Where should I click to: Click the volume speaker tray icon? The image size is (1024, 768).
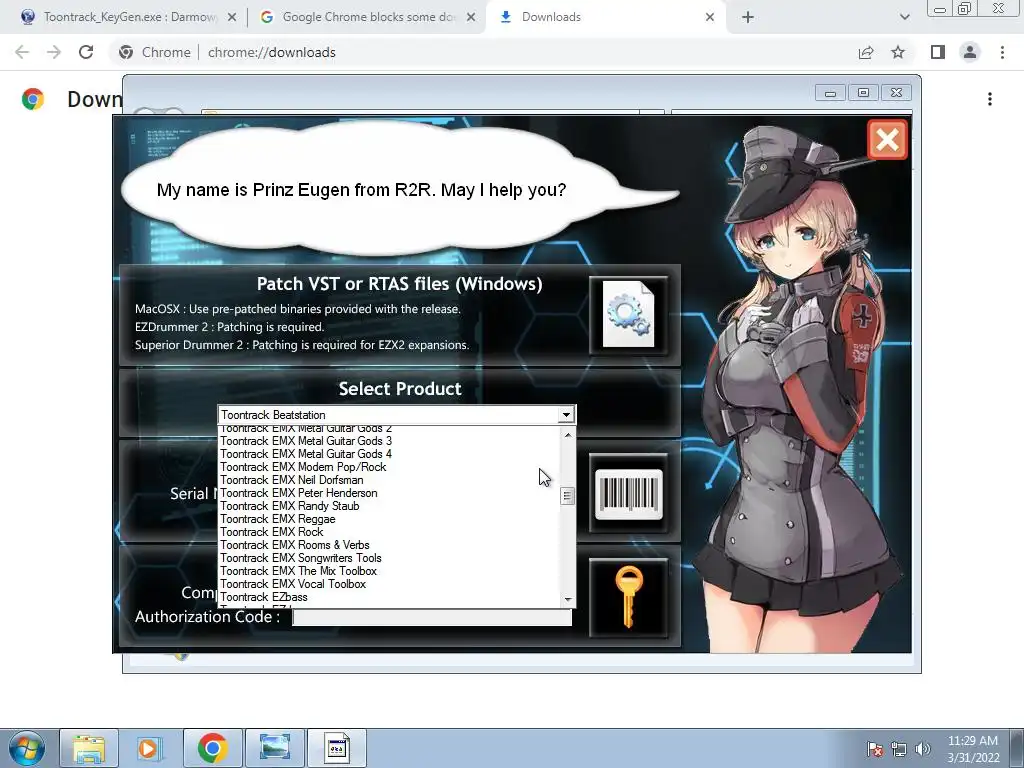(x=923, y=749)
